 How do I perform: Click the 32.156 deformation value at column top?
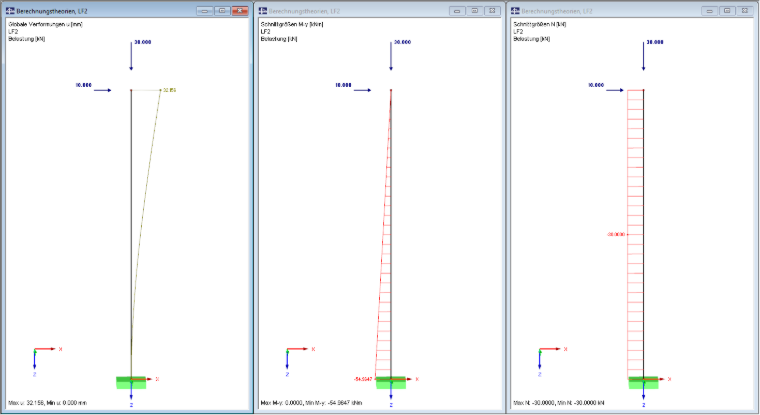170,90
